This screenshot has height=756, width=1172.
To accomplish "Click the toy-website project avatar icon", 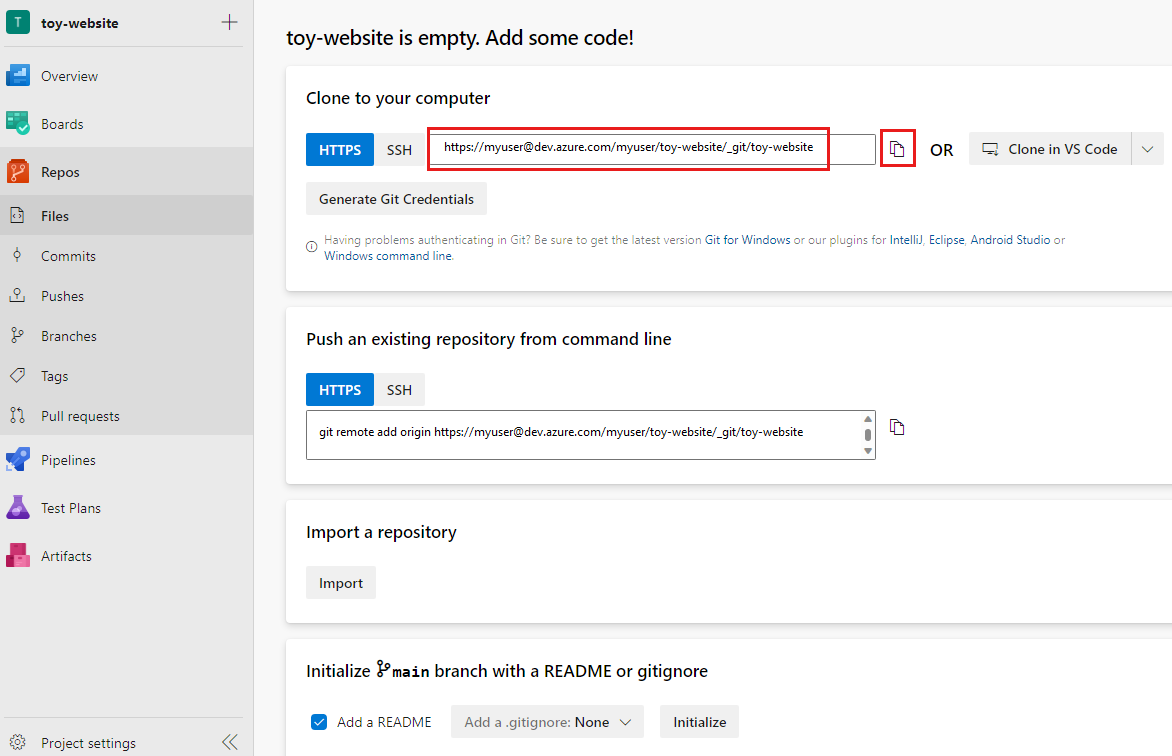I will (x=18, y=22).
